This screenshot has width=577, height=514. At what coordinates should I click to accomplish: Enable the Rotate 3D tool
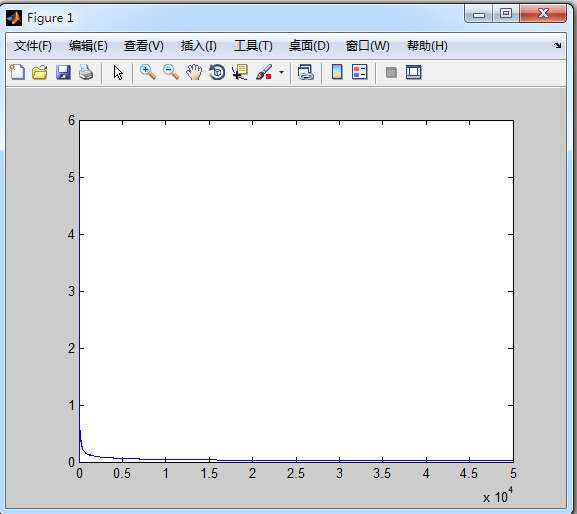tap(217, 72)
